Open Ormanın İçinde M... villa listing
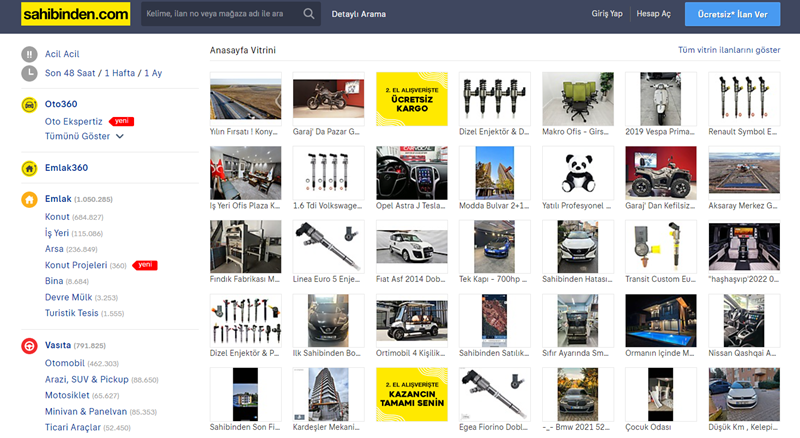The height and width of the screenshot is (438, 800). (x=661, y=321)
